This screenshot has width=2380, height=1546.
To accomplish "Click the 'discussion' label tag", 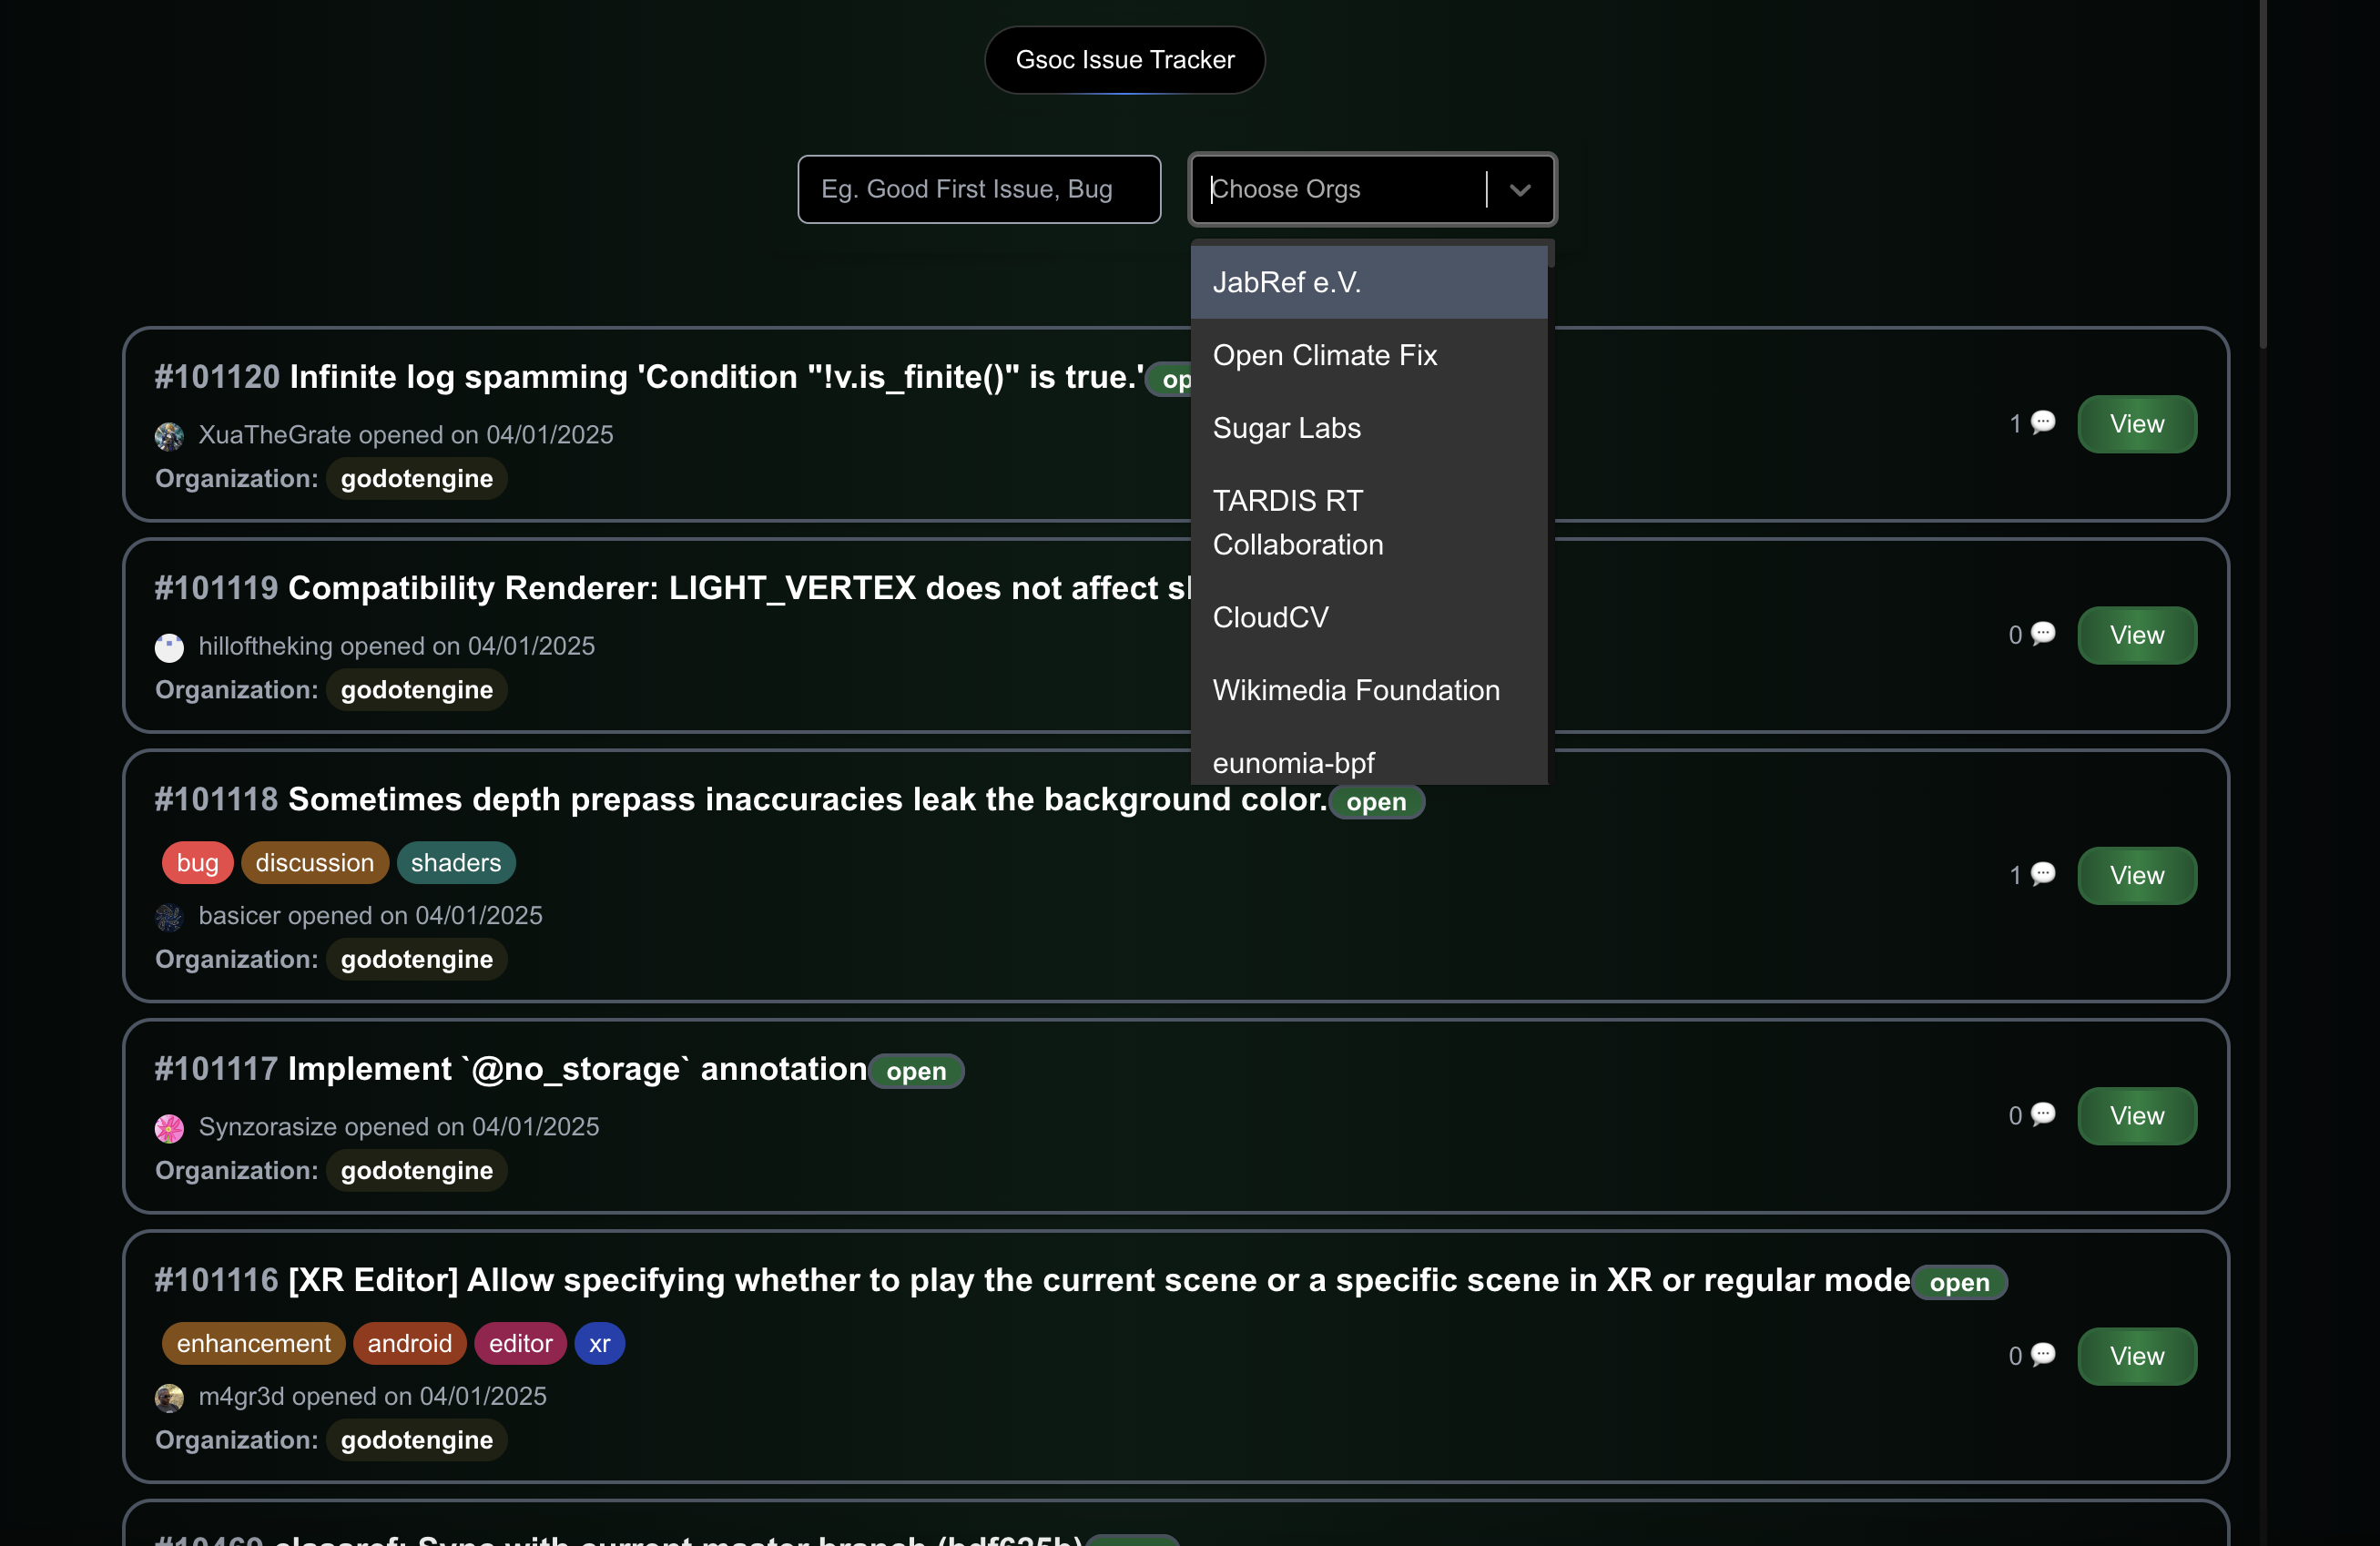I will pyautogui.click(x=314, y=863).
